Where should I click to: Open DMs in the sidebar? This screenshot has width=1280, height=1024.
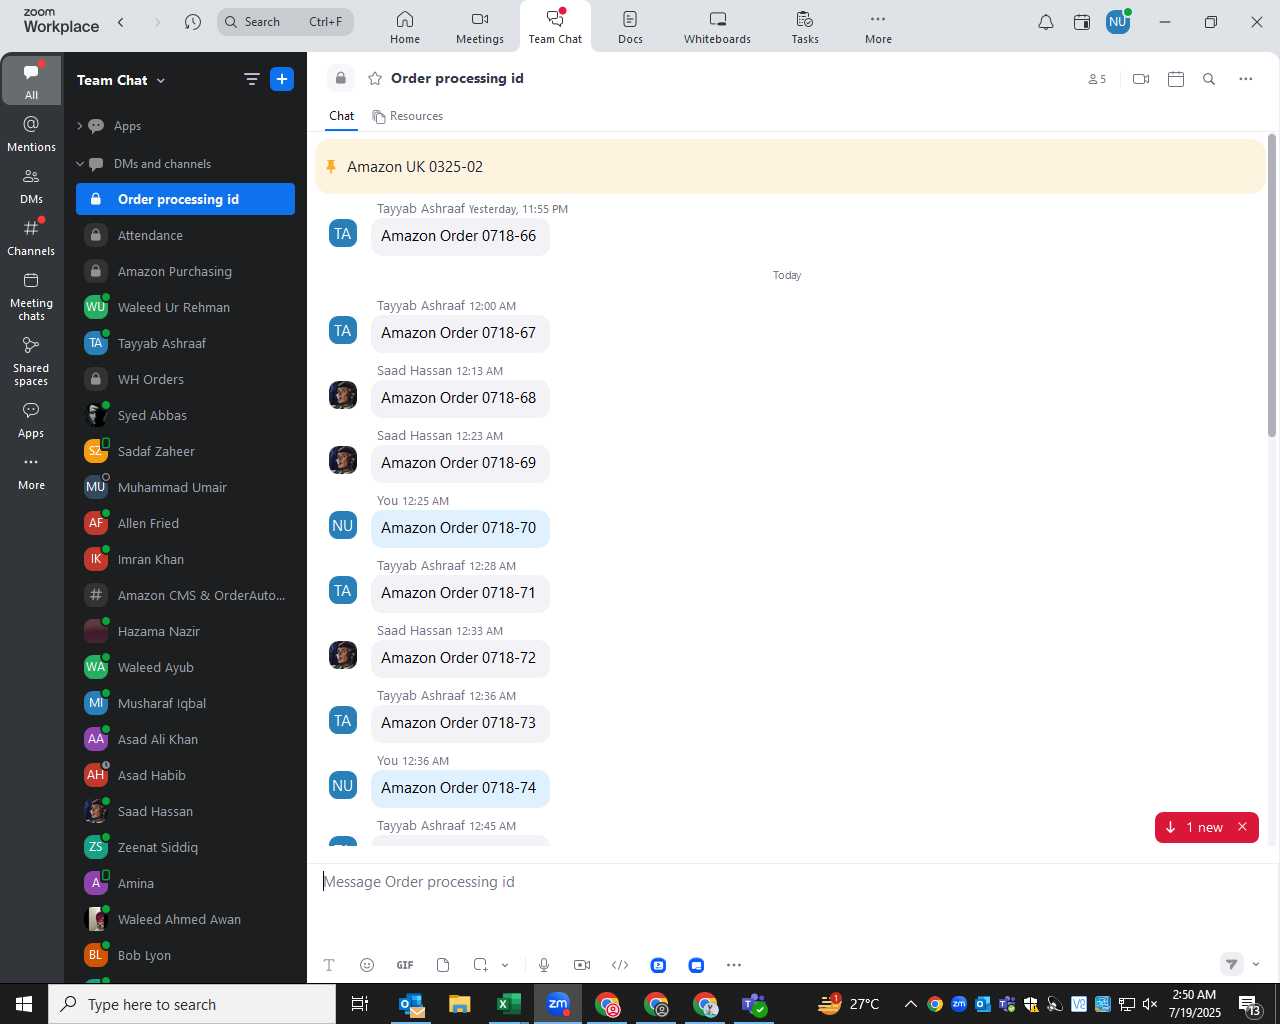coord(31,186)
